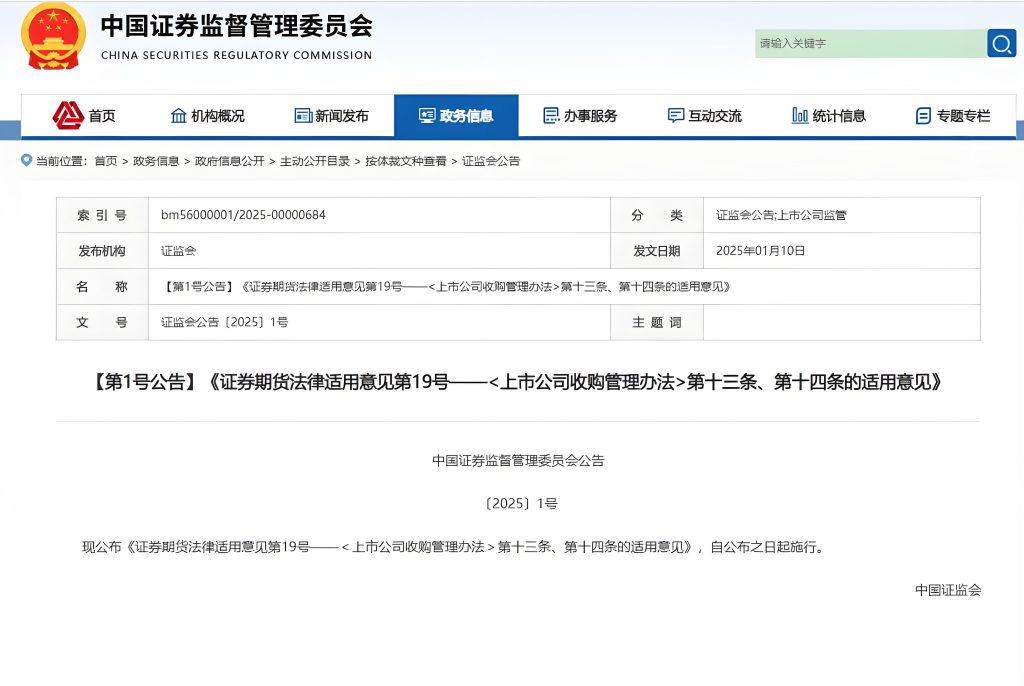Screen dimensions: 1024x686
Task: Click the search magnifier button
Action: pos(1001,43)
